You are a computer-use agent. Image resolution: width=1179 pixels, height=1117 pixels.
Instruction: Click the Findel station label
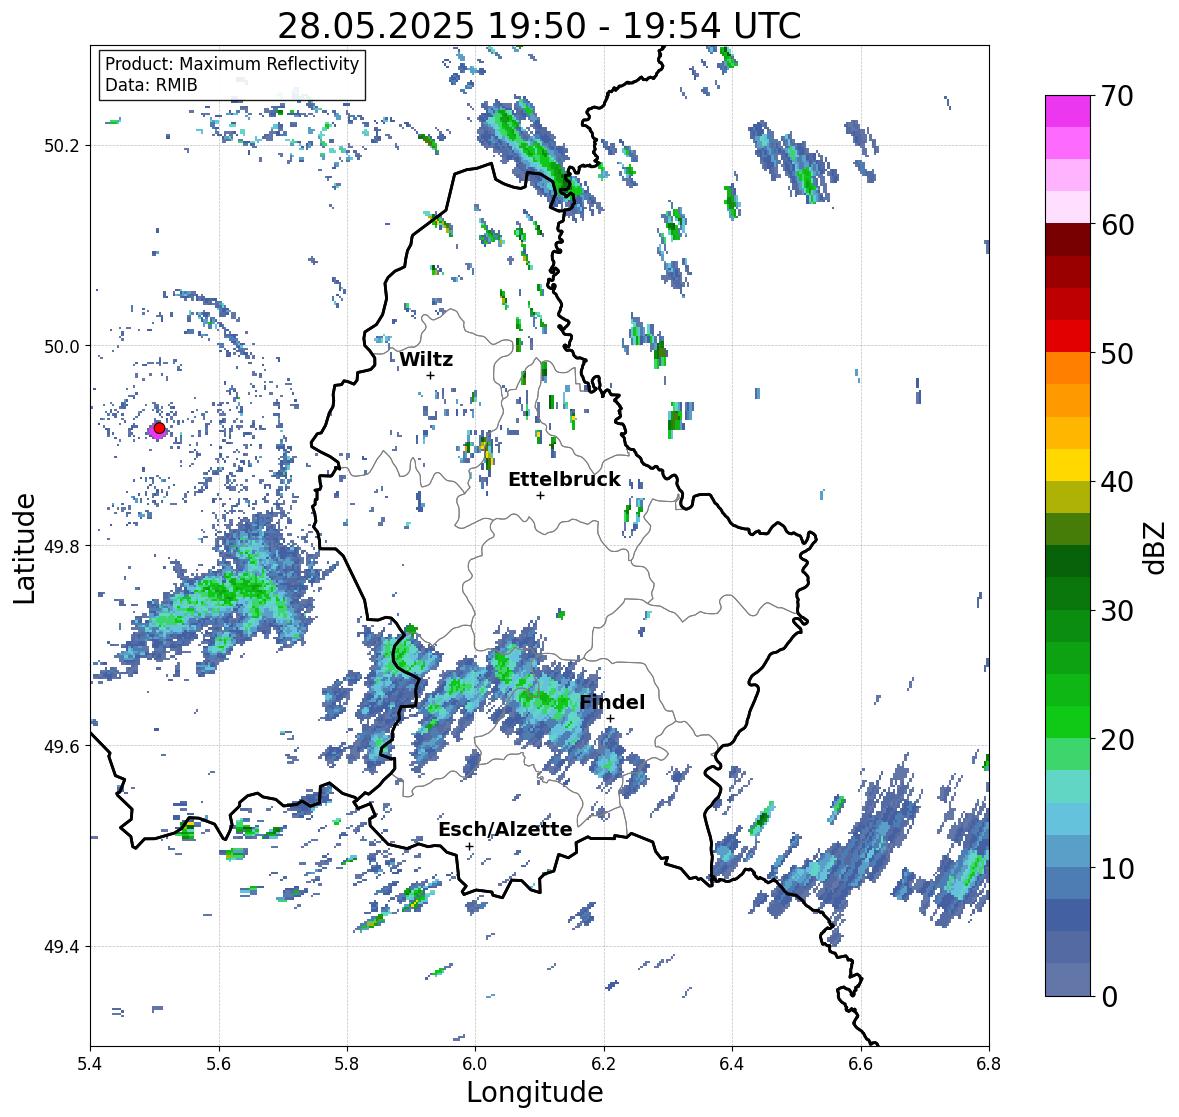coord(612,702)
